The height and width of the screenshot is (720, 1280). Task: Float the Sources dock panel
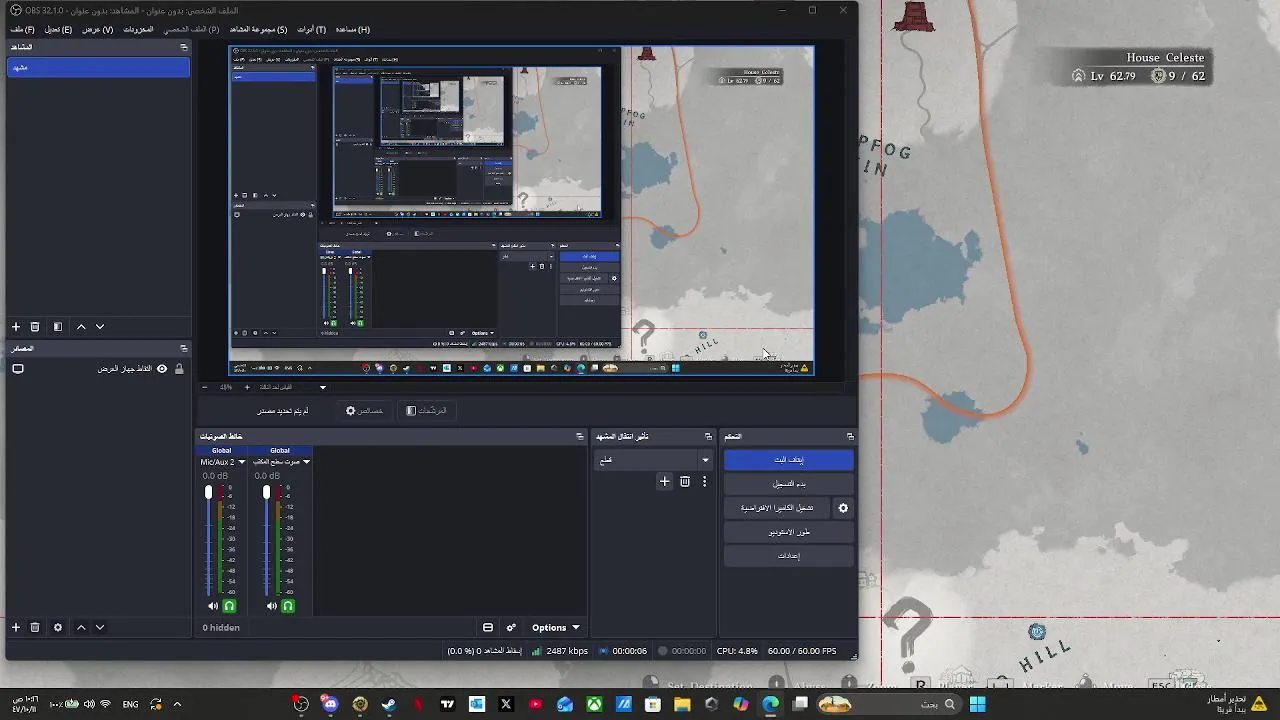pyautogui.click(x=183, y=348)
